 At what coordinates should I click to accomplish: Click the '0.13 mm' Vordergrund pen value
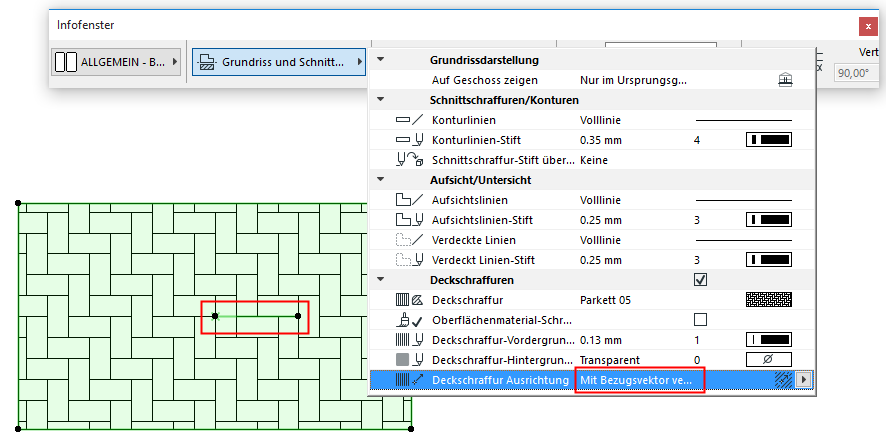point(601,340)
